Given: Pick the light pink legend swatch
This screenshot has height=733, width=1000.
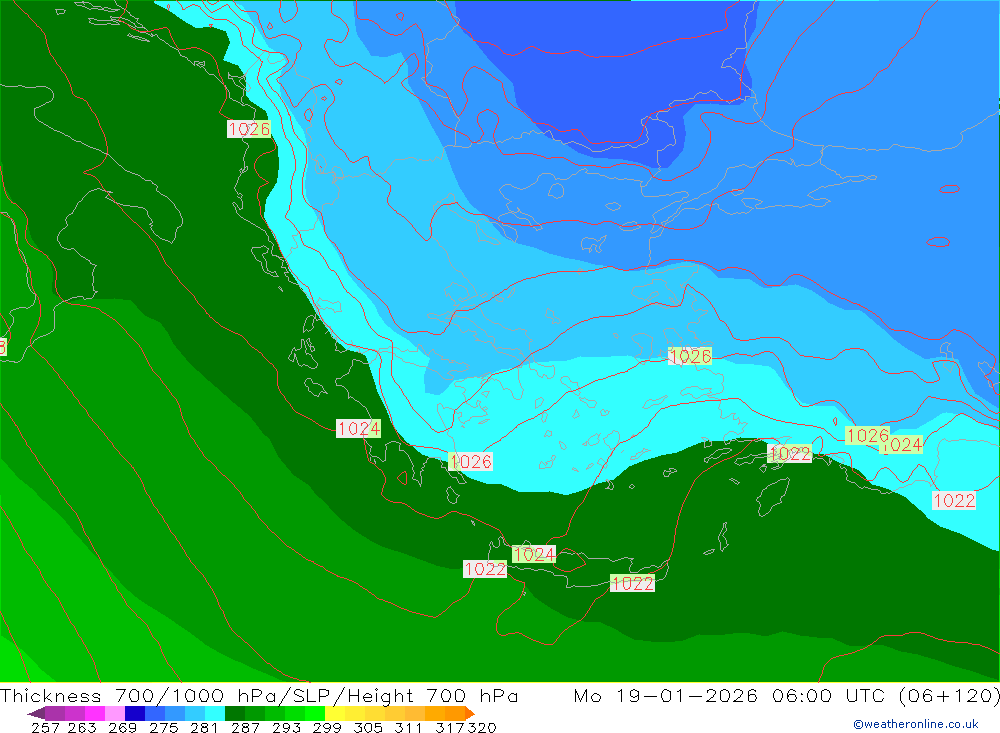Looking at the screenshot, I should (115, 713).
